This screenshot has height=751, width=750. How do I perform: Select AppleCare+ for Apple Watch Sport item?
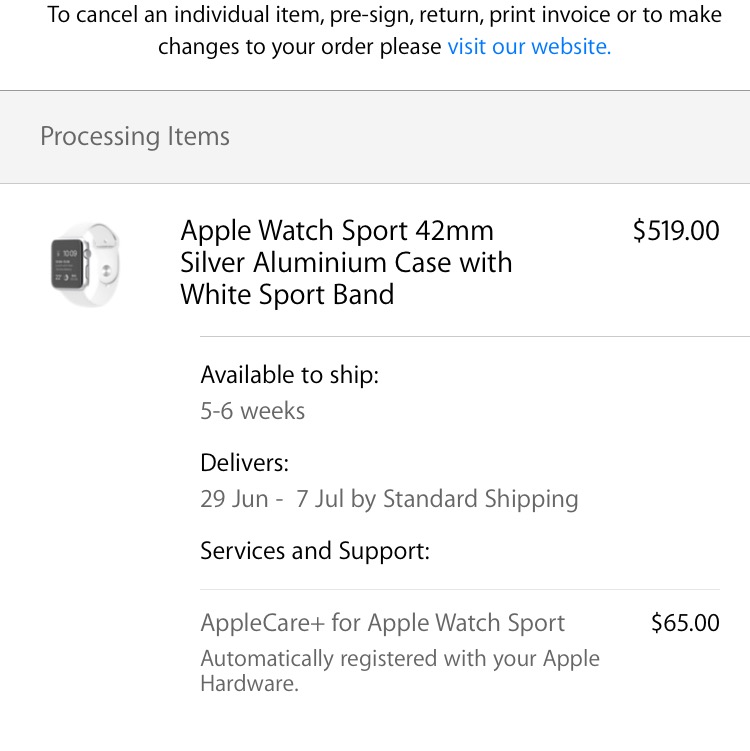383,623
